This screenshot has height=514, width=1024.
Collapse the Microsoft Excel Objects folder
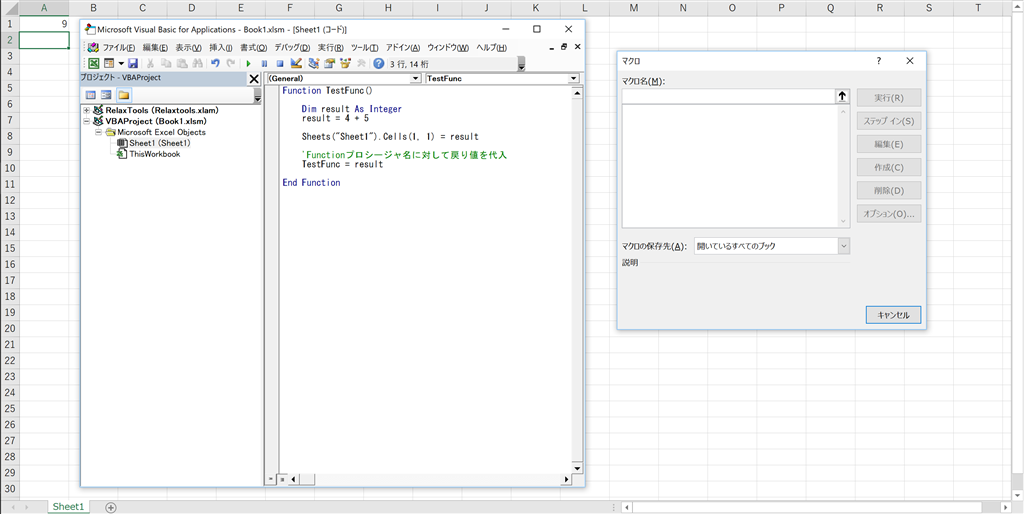pos(98,132)
